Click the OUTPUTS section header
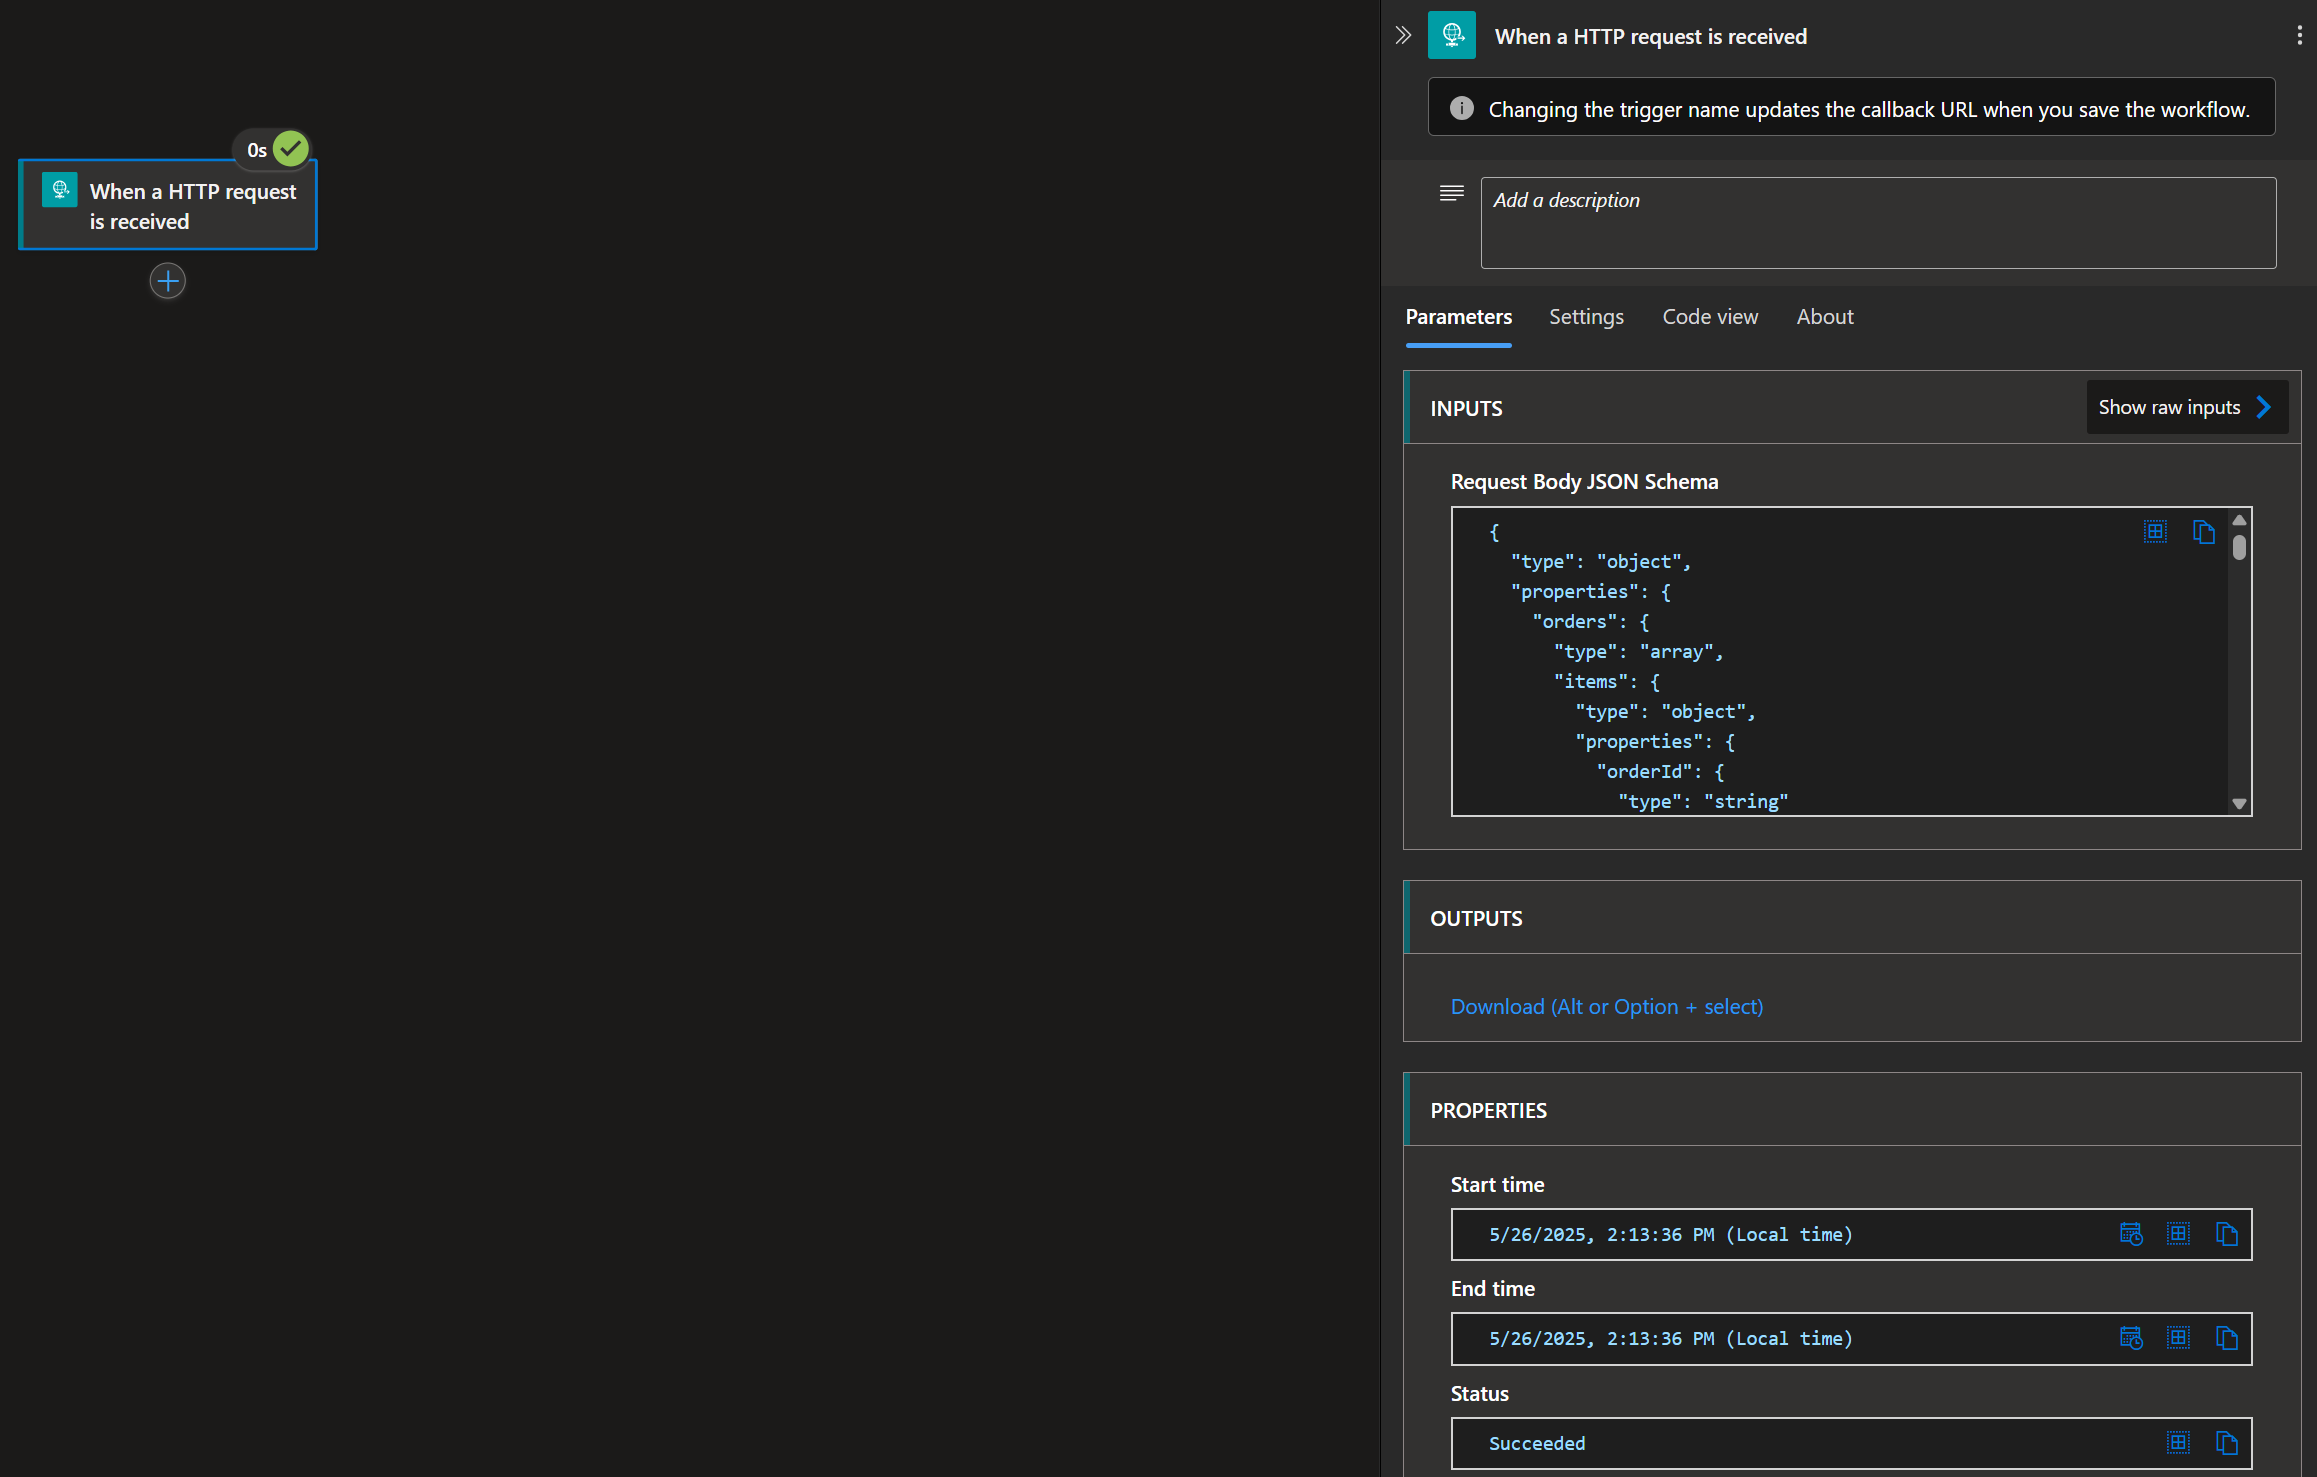 tap(1851, 918)
